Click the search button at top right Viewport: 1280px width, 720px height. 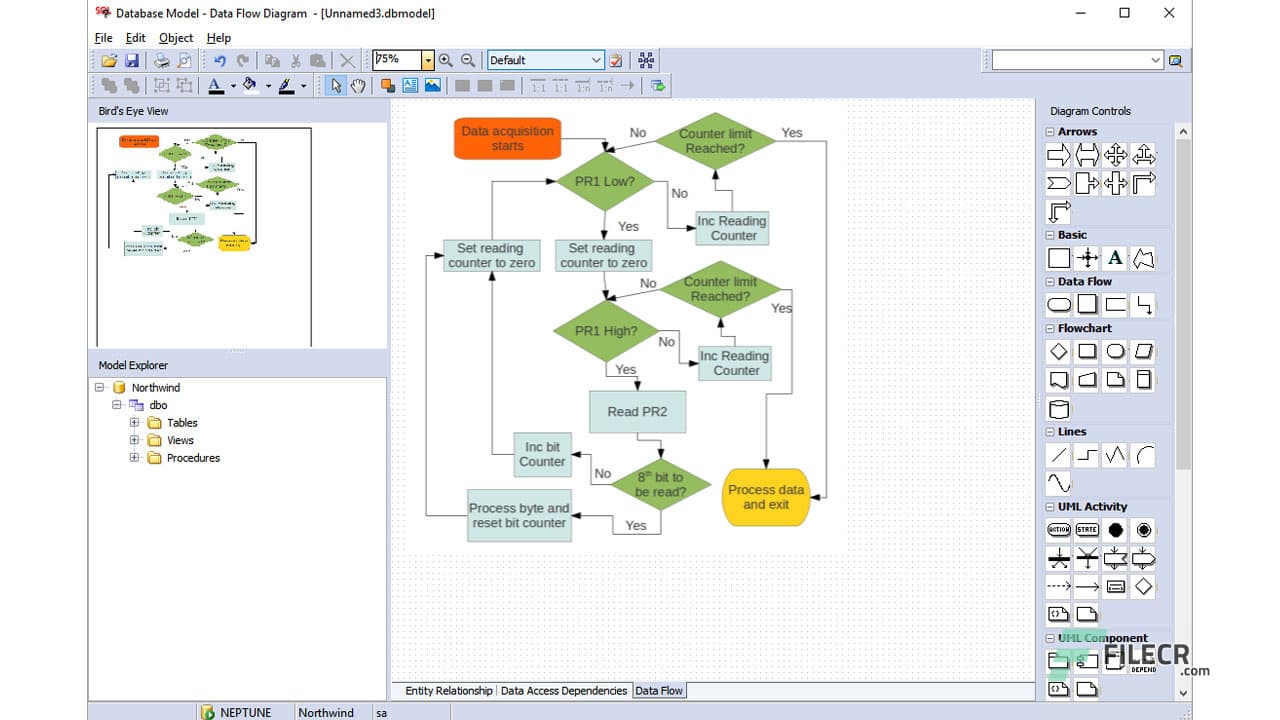pos(1176,60)
